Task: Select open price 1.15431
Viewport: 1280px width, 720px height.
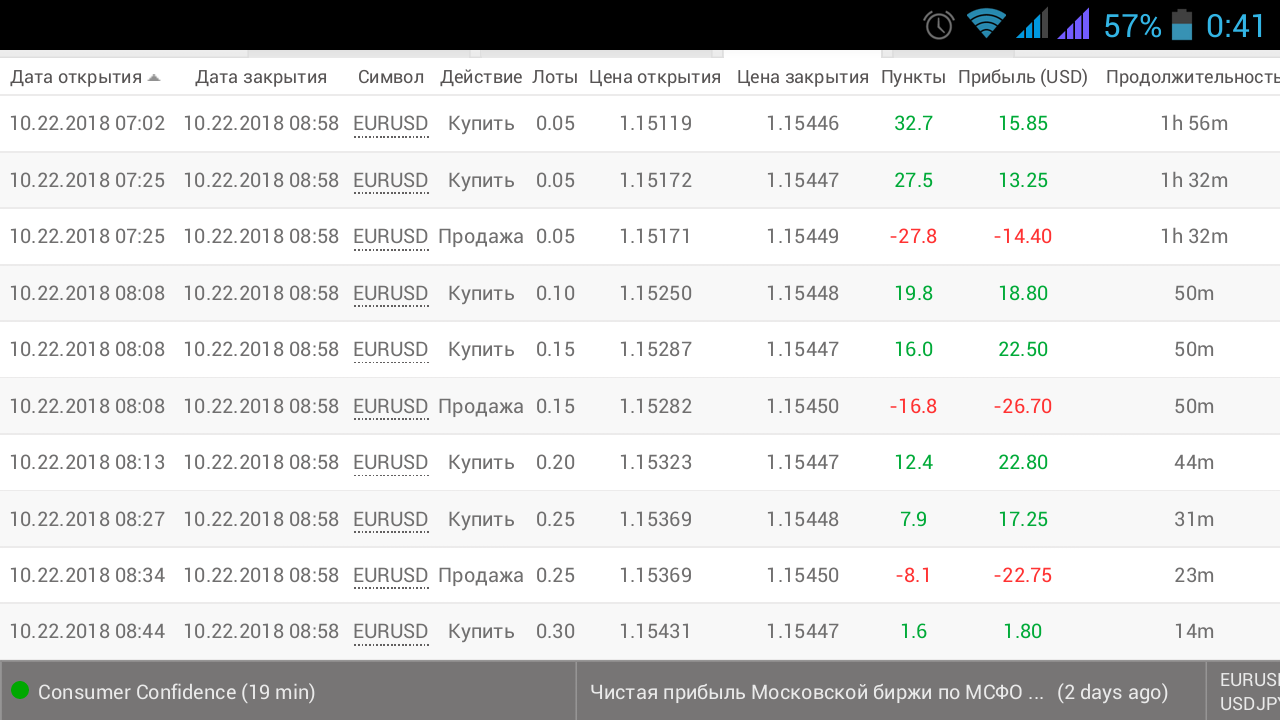Action: [656, 632]
